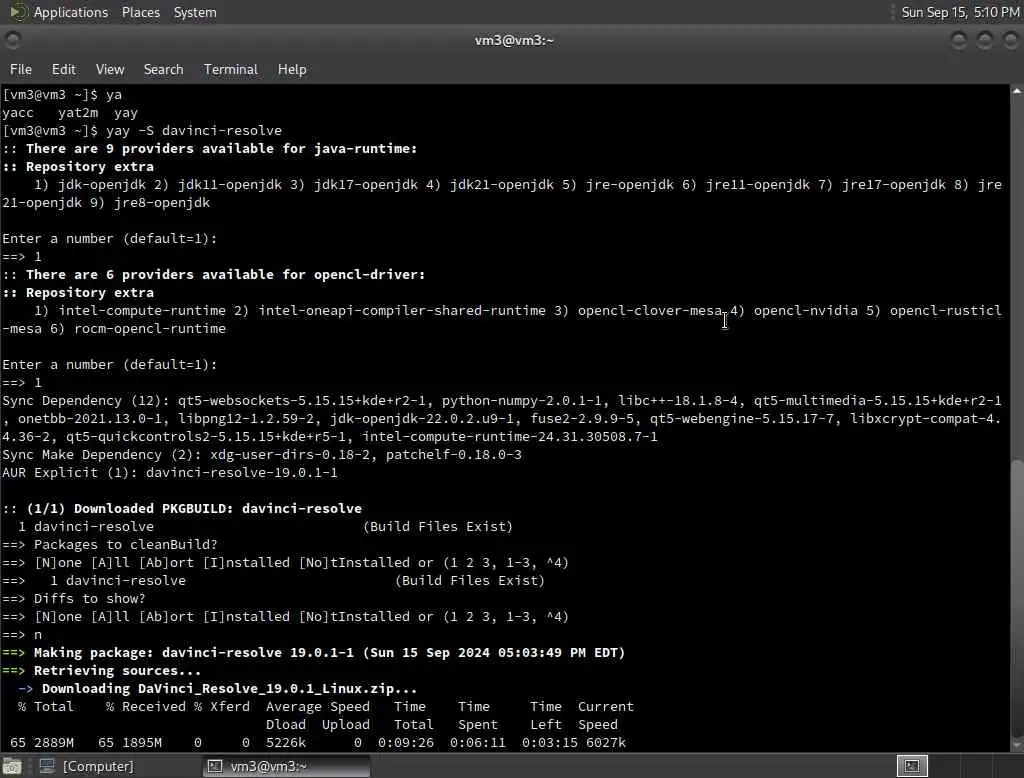Viewport: 1024px width, 778px height.
Task: Click the '5226k' average download speed value
Action: (285, 743)
